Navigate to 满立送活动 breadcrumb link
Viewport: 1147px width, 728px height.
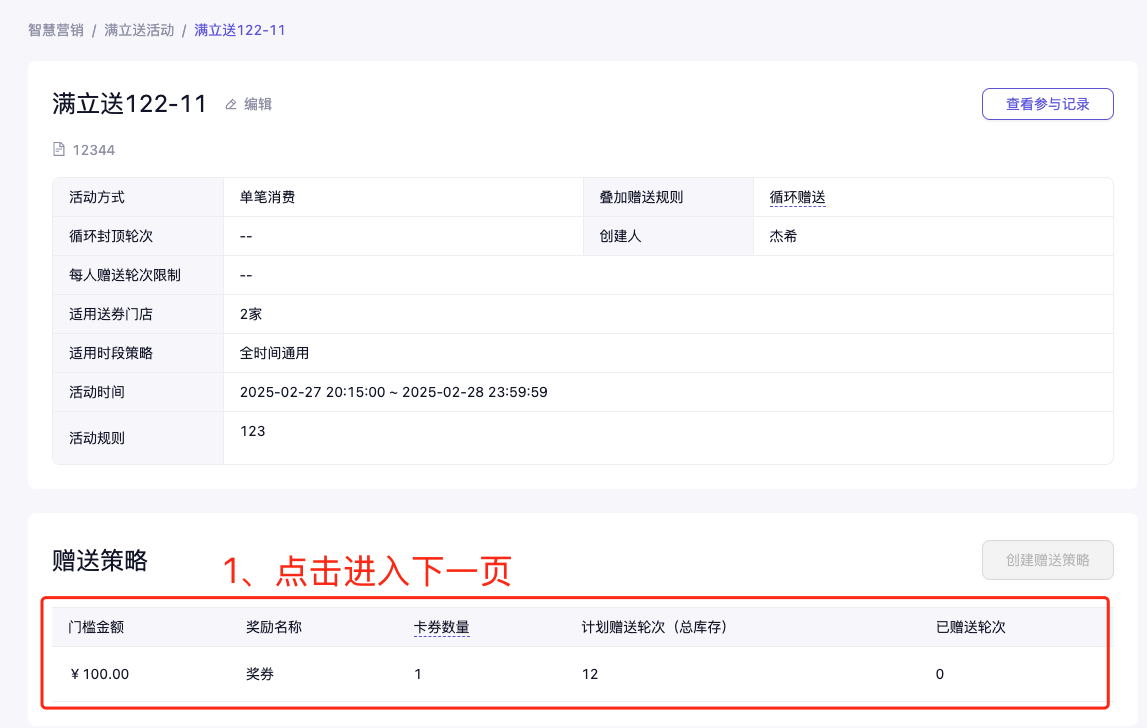click(139, 30)
